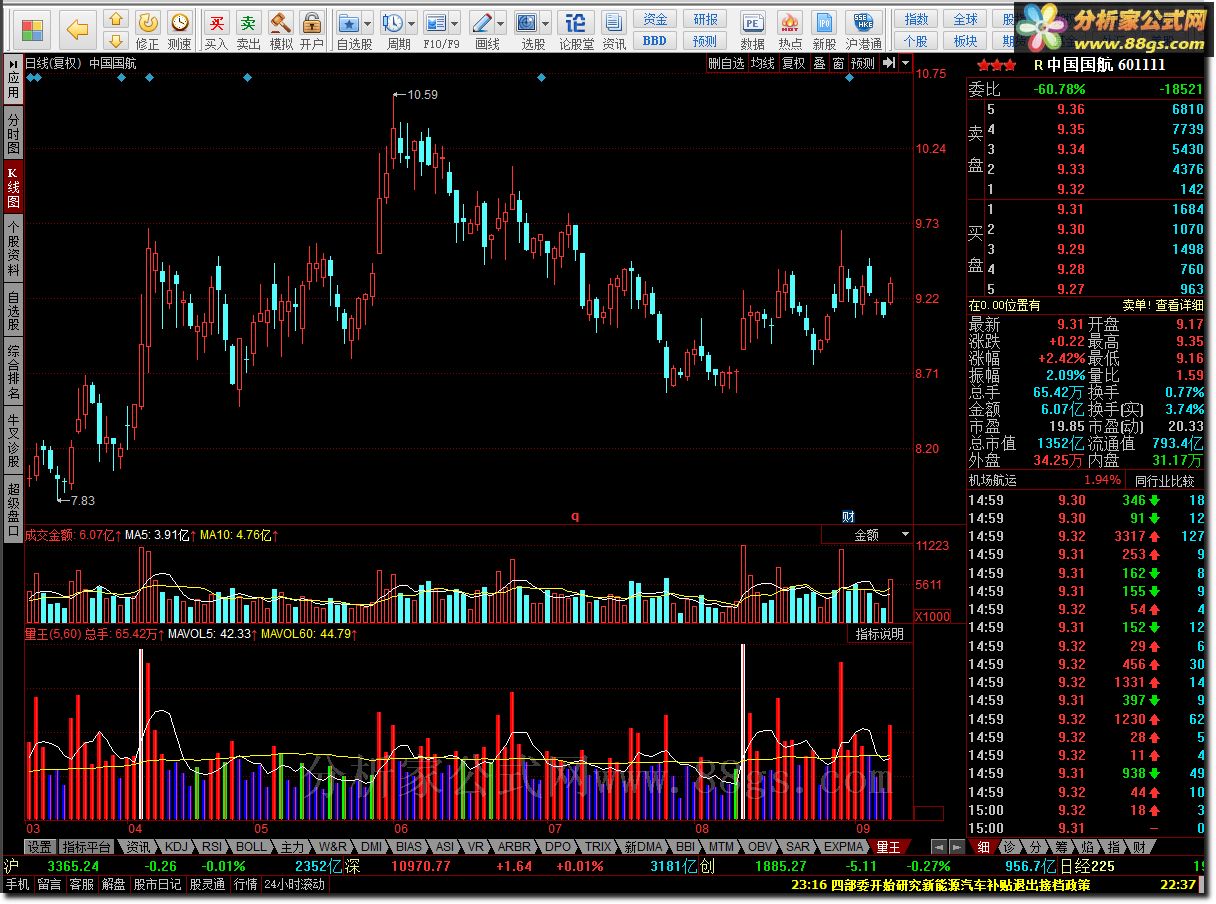Click the 指标说明 indicator description button

coord(879,634)
